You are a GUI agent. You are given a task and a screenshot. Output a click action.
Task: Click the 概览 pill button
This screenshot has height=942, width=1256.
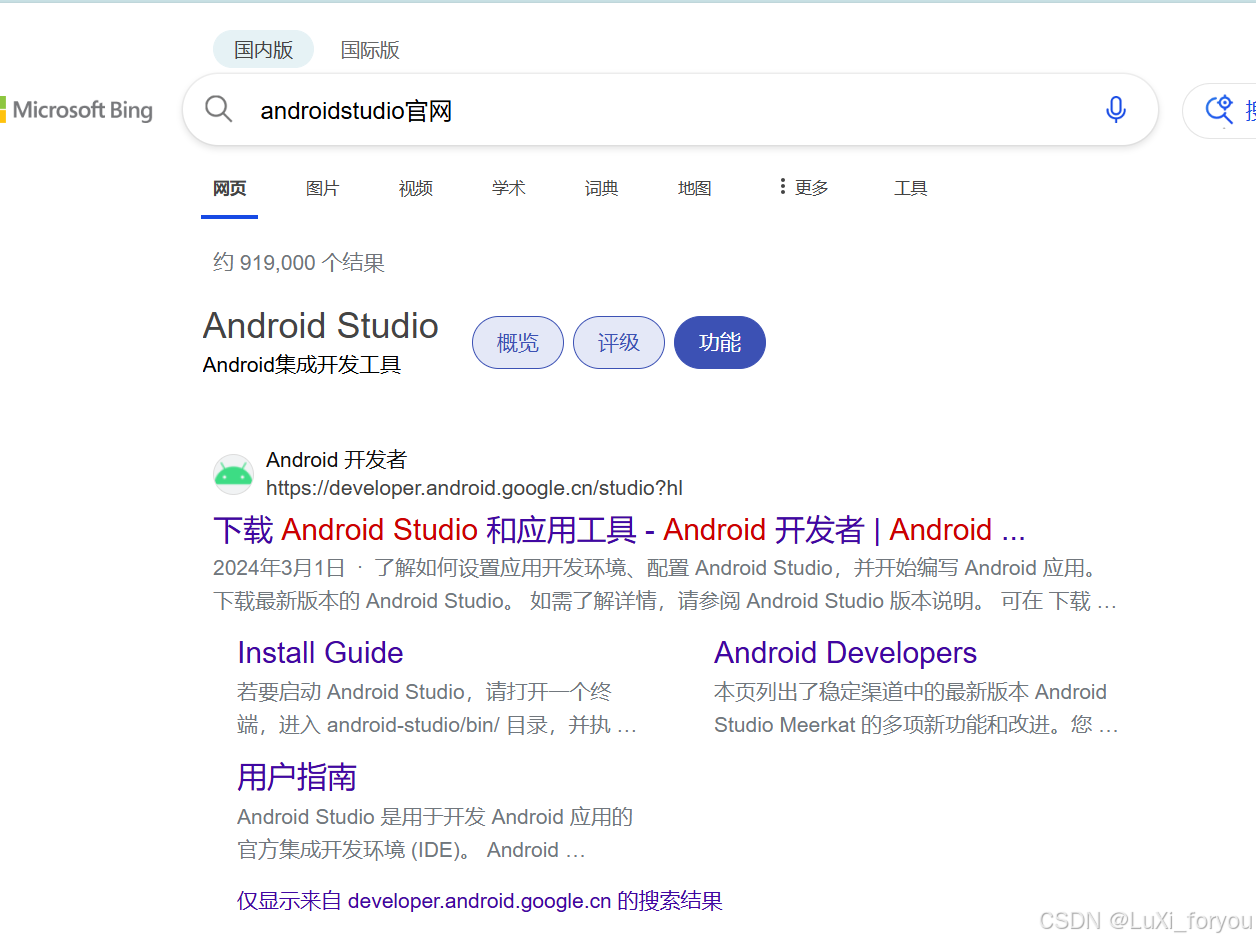(x=518, y=343)
